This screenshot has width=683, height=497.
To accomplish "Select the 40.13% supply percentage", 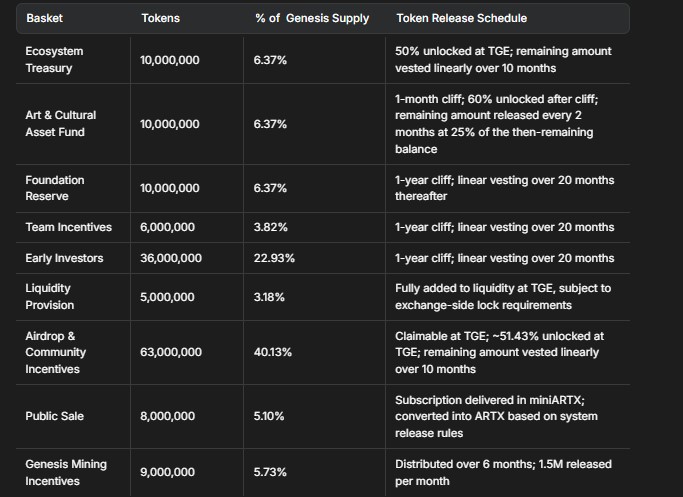I will click(273, 352).
